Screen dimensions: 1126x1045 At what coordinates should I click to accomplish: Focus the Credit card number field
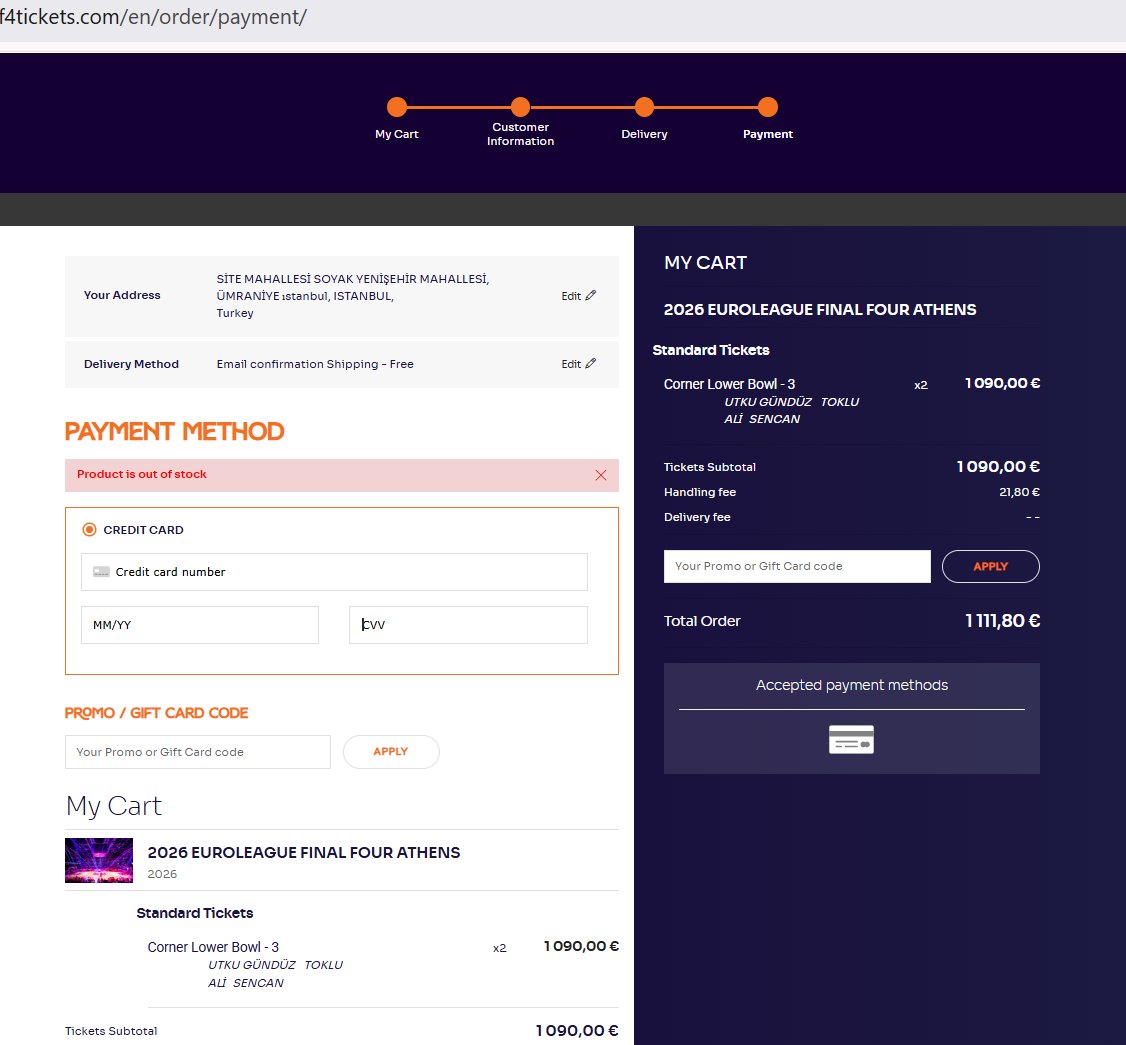pyautogui.click(x=334, y=572)
